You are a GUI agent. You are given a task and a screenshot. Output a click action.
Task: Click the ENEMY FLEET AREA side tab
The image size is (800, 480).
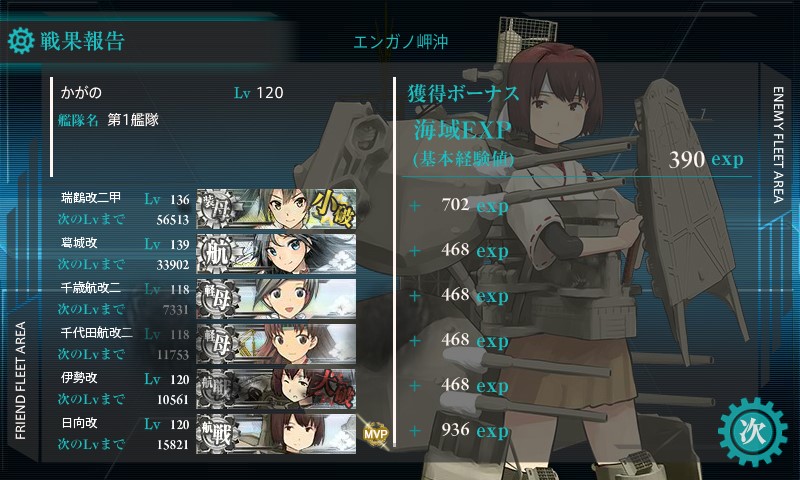point(778,145)
